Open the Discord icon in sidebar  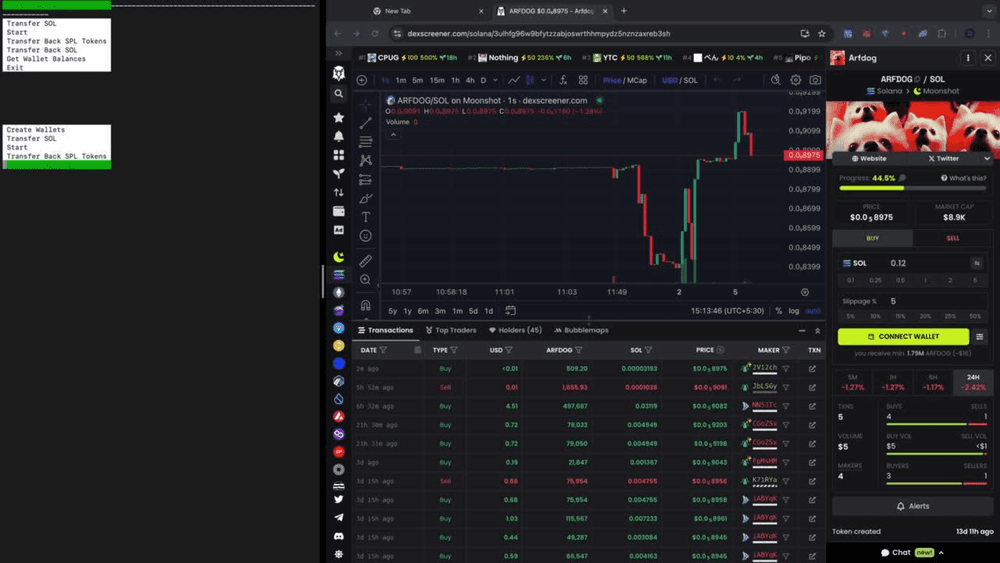click(339, 536)
